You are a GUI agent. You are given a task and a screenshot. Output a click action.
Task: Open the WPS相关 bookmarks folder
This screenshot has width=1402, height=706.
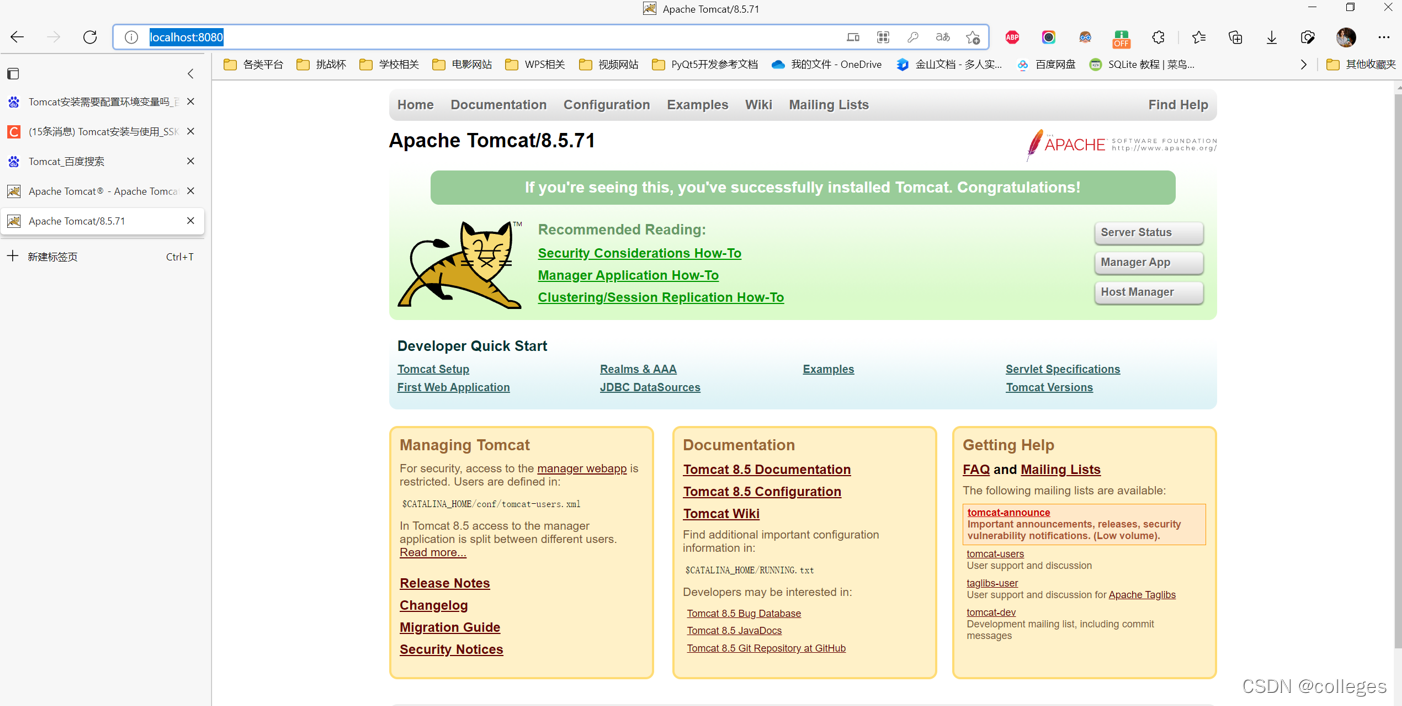pyautogui.click(x=535, y=65)
